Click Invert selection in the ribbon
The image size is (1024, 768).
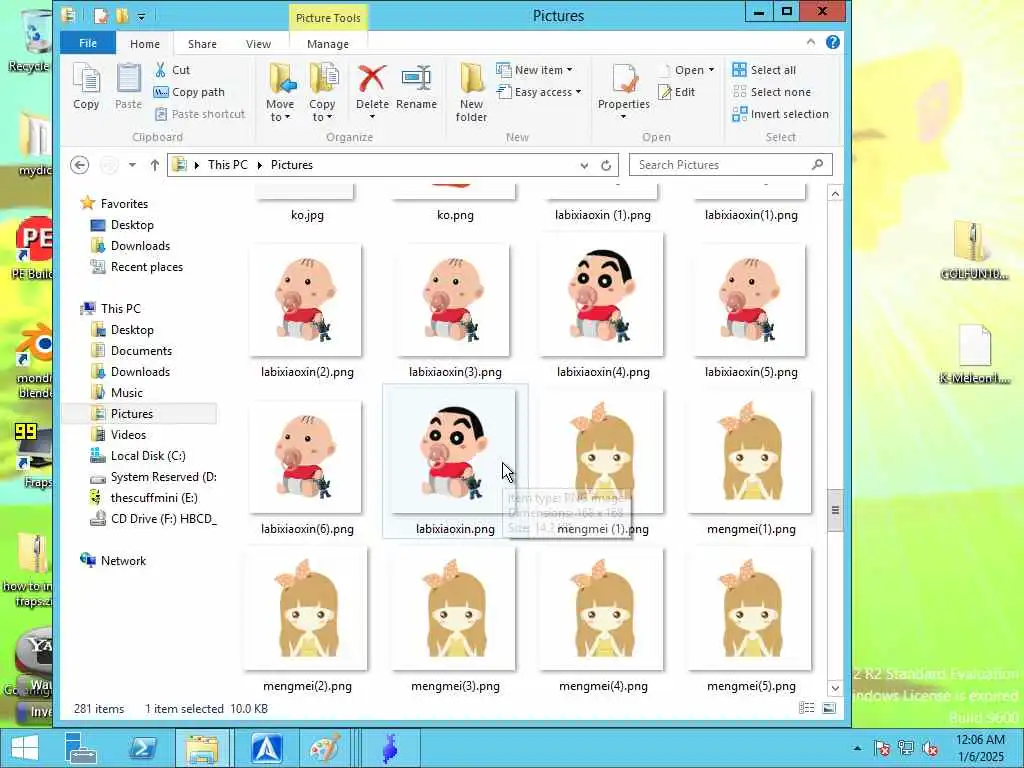(x=781, y=114)
